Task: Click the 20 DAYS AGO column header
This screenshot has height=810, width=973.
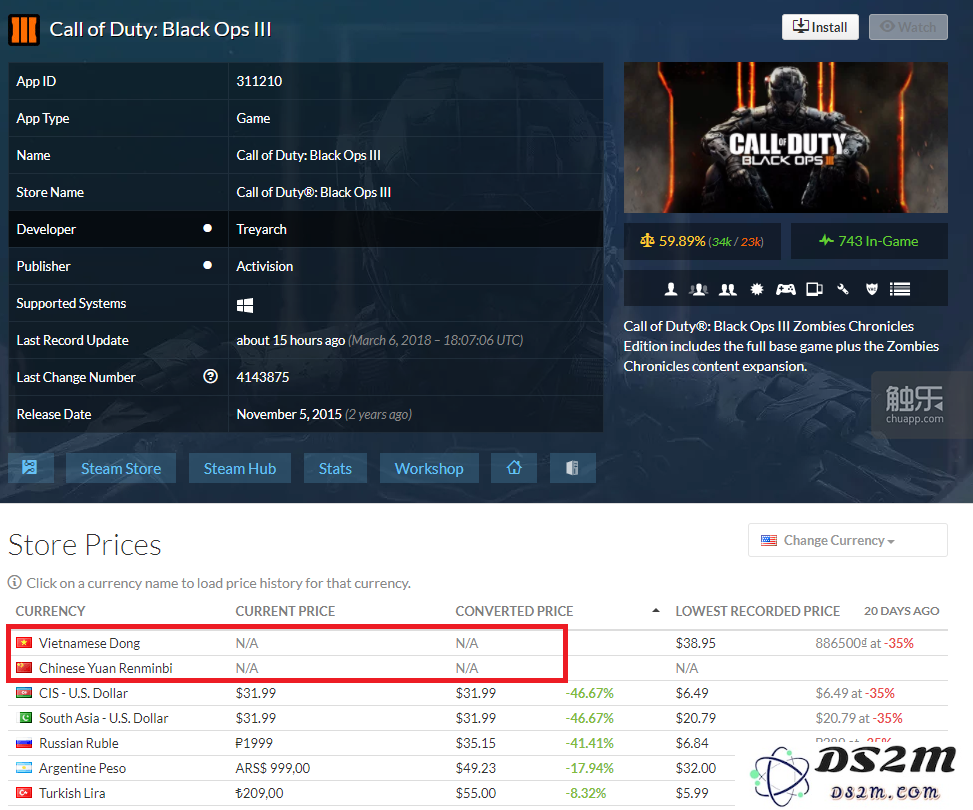Action: click(901, 611)
